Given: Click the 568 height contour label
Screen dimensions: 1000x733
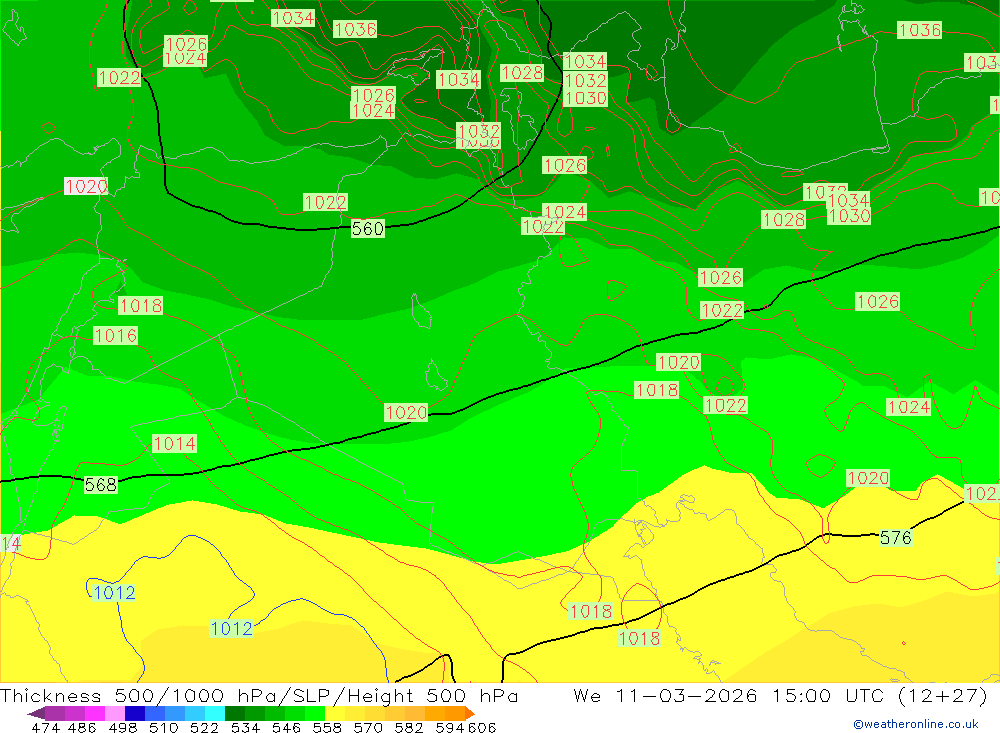Looking at the screenshot, I should point(101,485).
